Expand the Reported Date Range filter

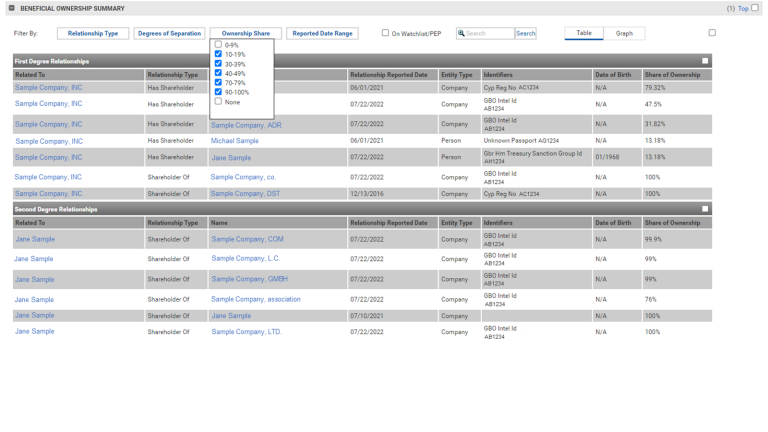pos(322,33)
